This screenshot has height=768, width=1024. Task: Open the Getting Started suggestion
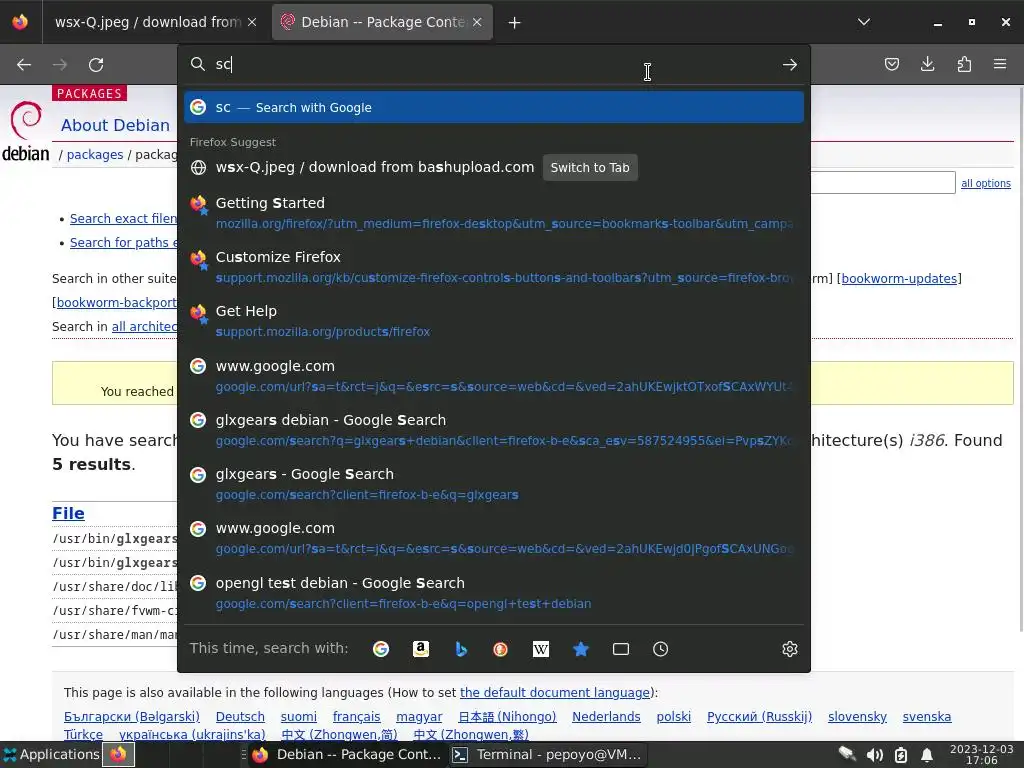[494, 213]
